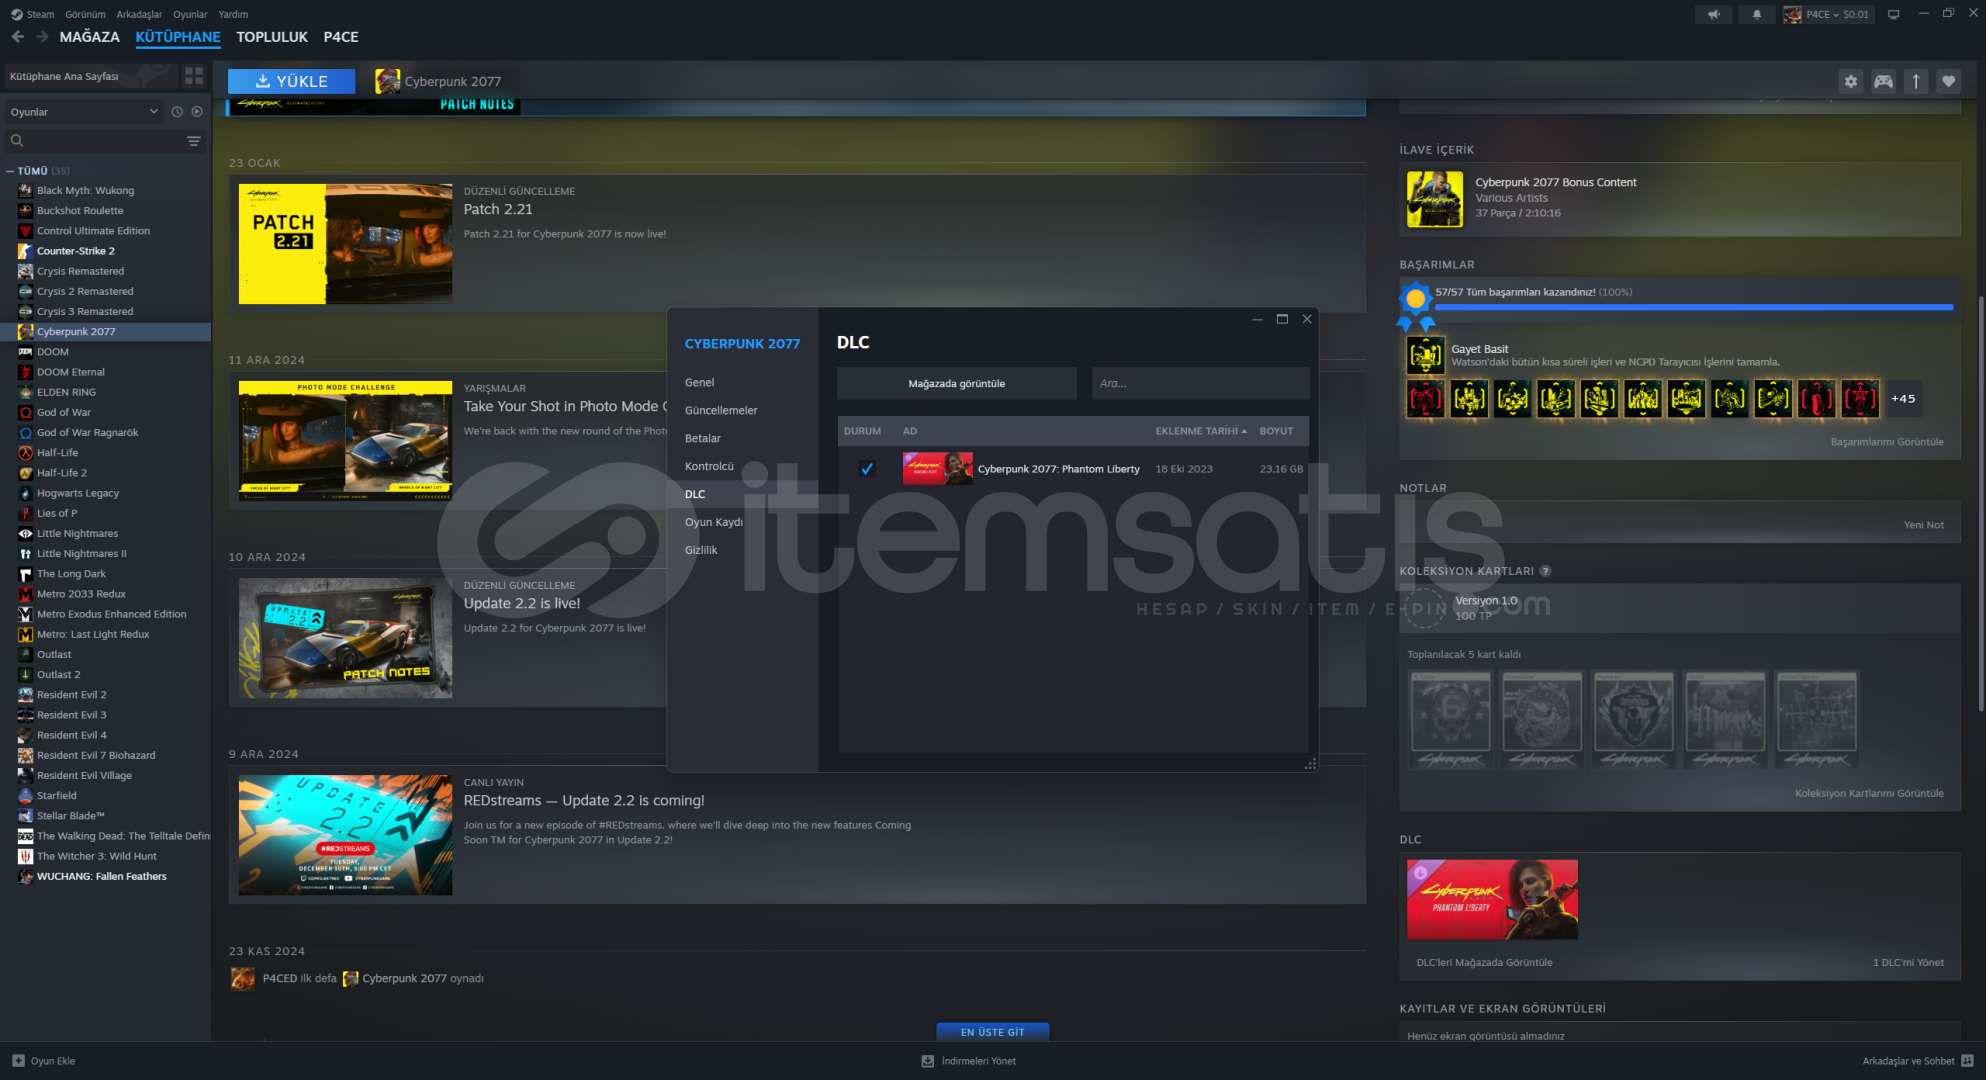This screenshot has height=1080, width=1986.
Task: Open the notifications bell icon
Action: [1756, 14]
